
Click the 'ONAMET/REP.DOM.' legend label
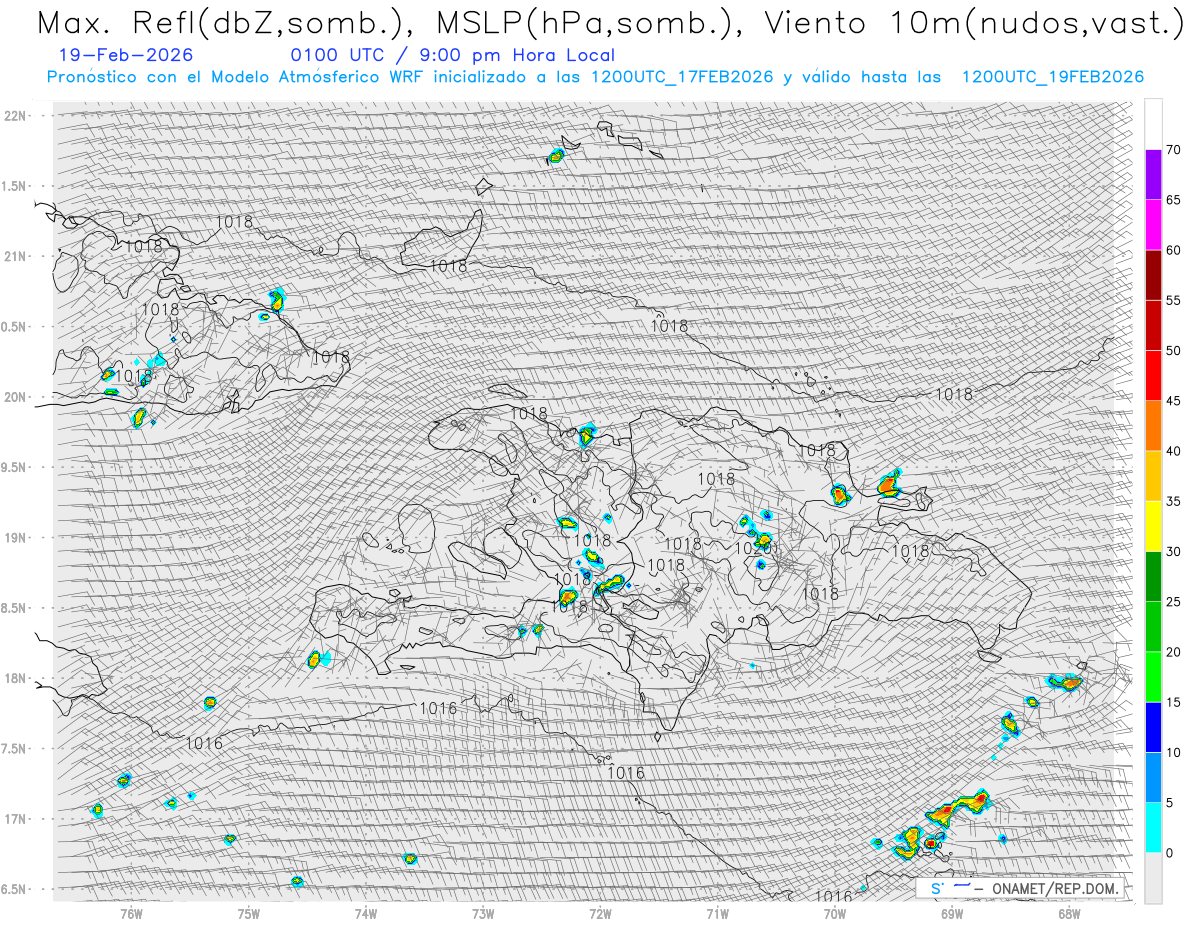point(1054,889)
